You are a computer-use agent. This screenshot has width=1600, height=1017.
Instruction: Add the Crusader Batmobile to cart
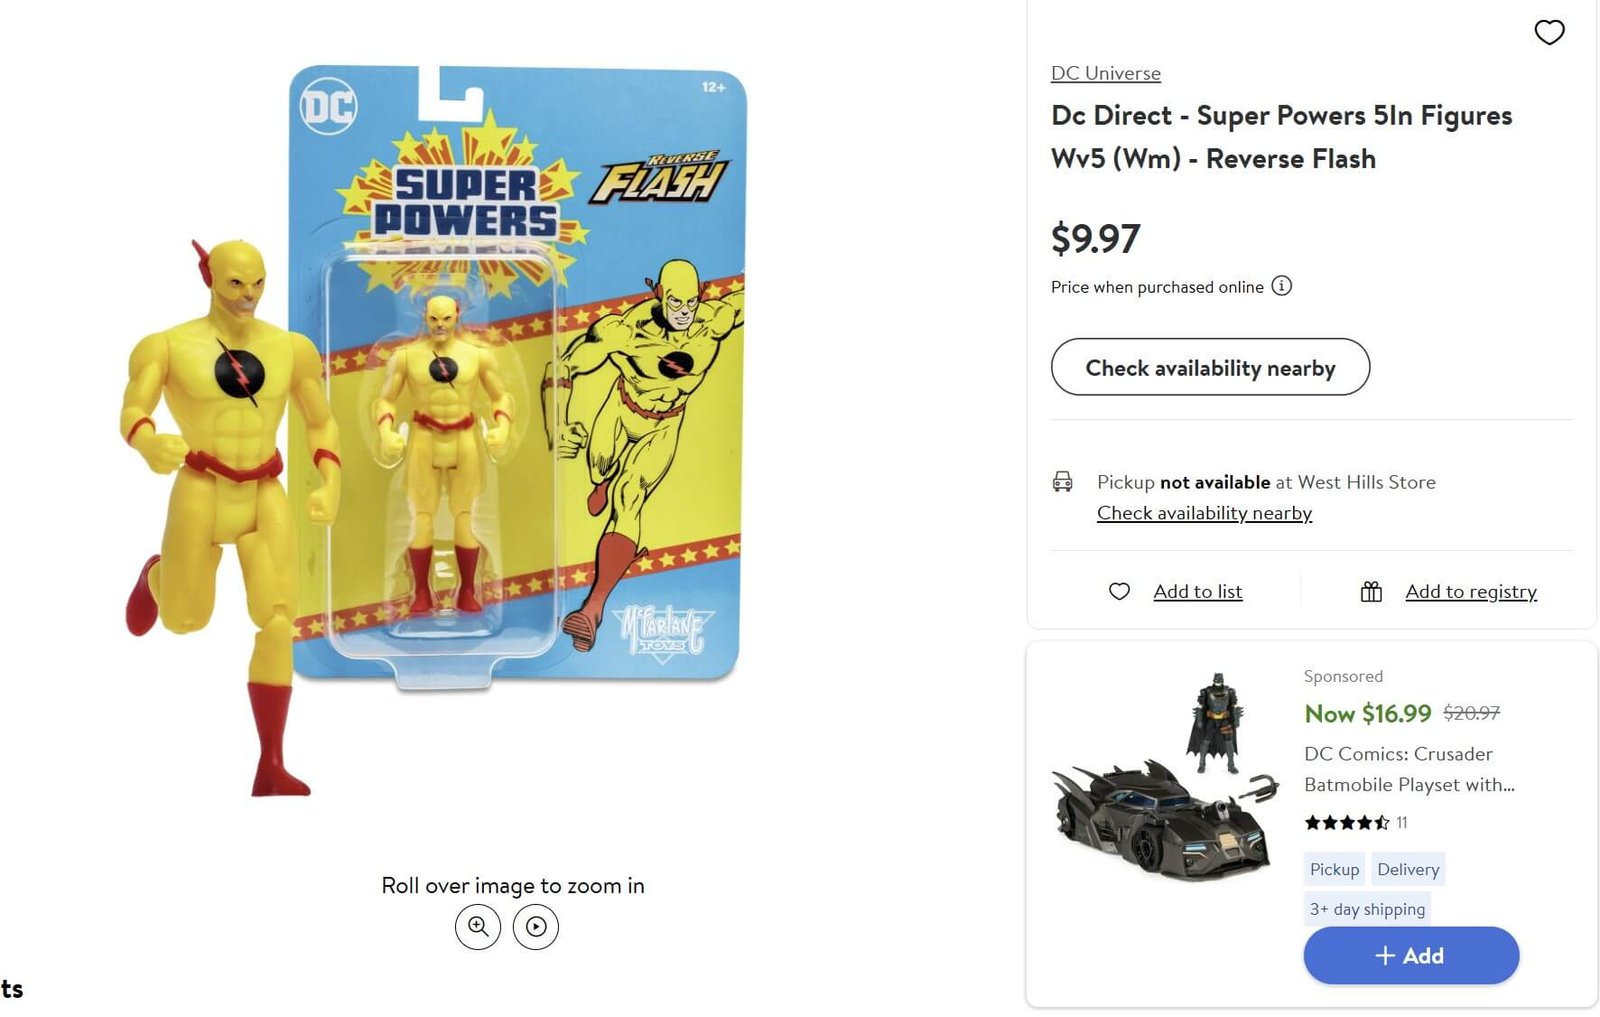click(1411, 955)
